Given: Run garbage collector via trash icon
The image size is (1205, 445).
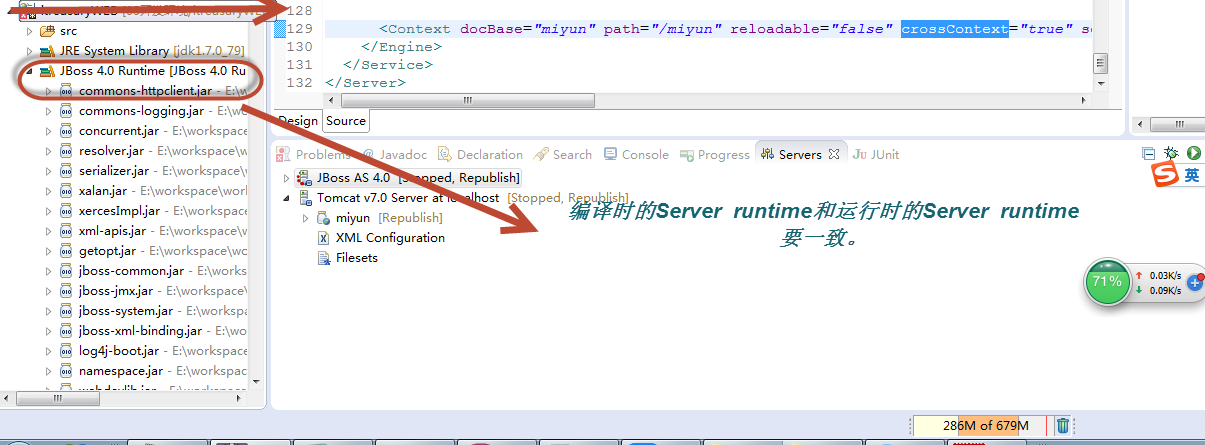Looking at the screenshot, I should 1063,425.
